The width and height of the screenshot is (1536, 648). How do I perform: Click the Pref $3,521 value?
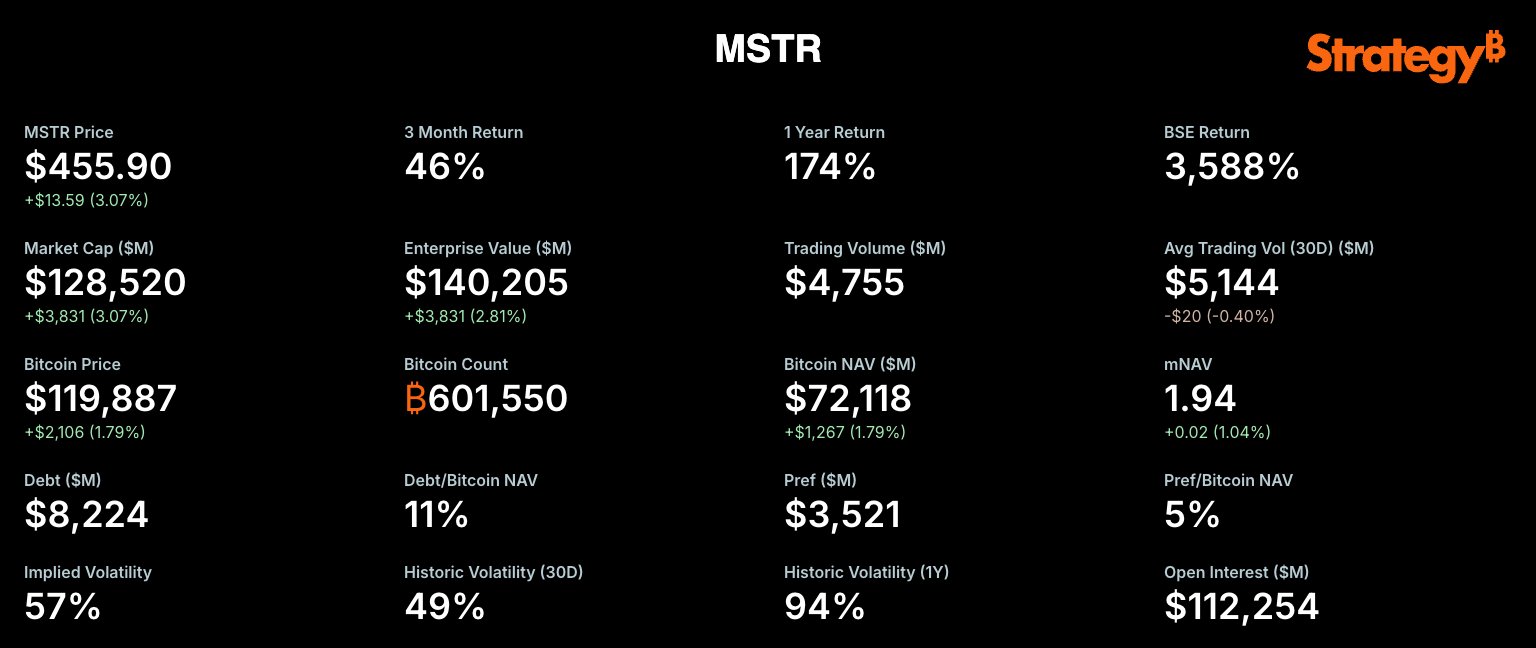pyautogui.click(x=842, y=515)
